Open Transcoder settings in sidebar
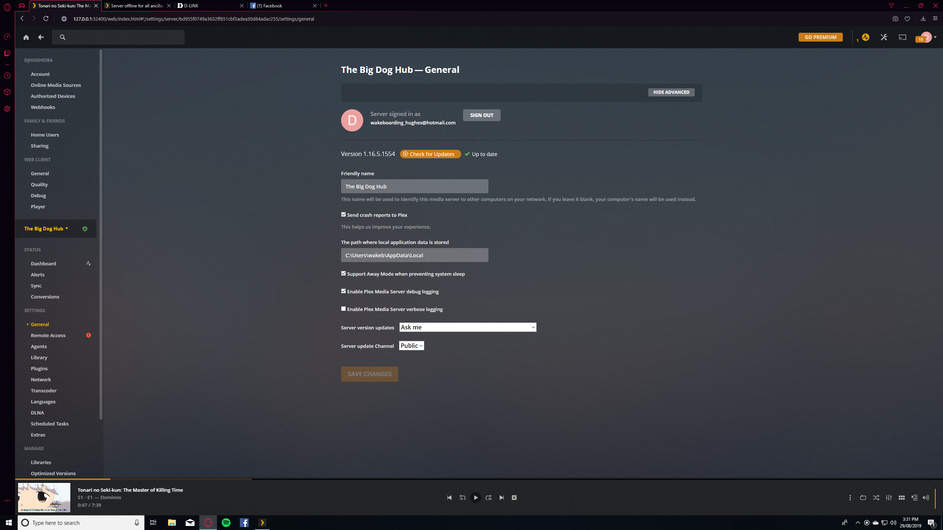943x530 pixels. 43,390
